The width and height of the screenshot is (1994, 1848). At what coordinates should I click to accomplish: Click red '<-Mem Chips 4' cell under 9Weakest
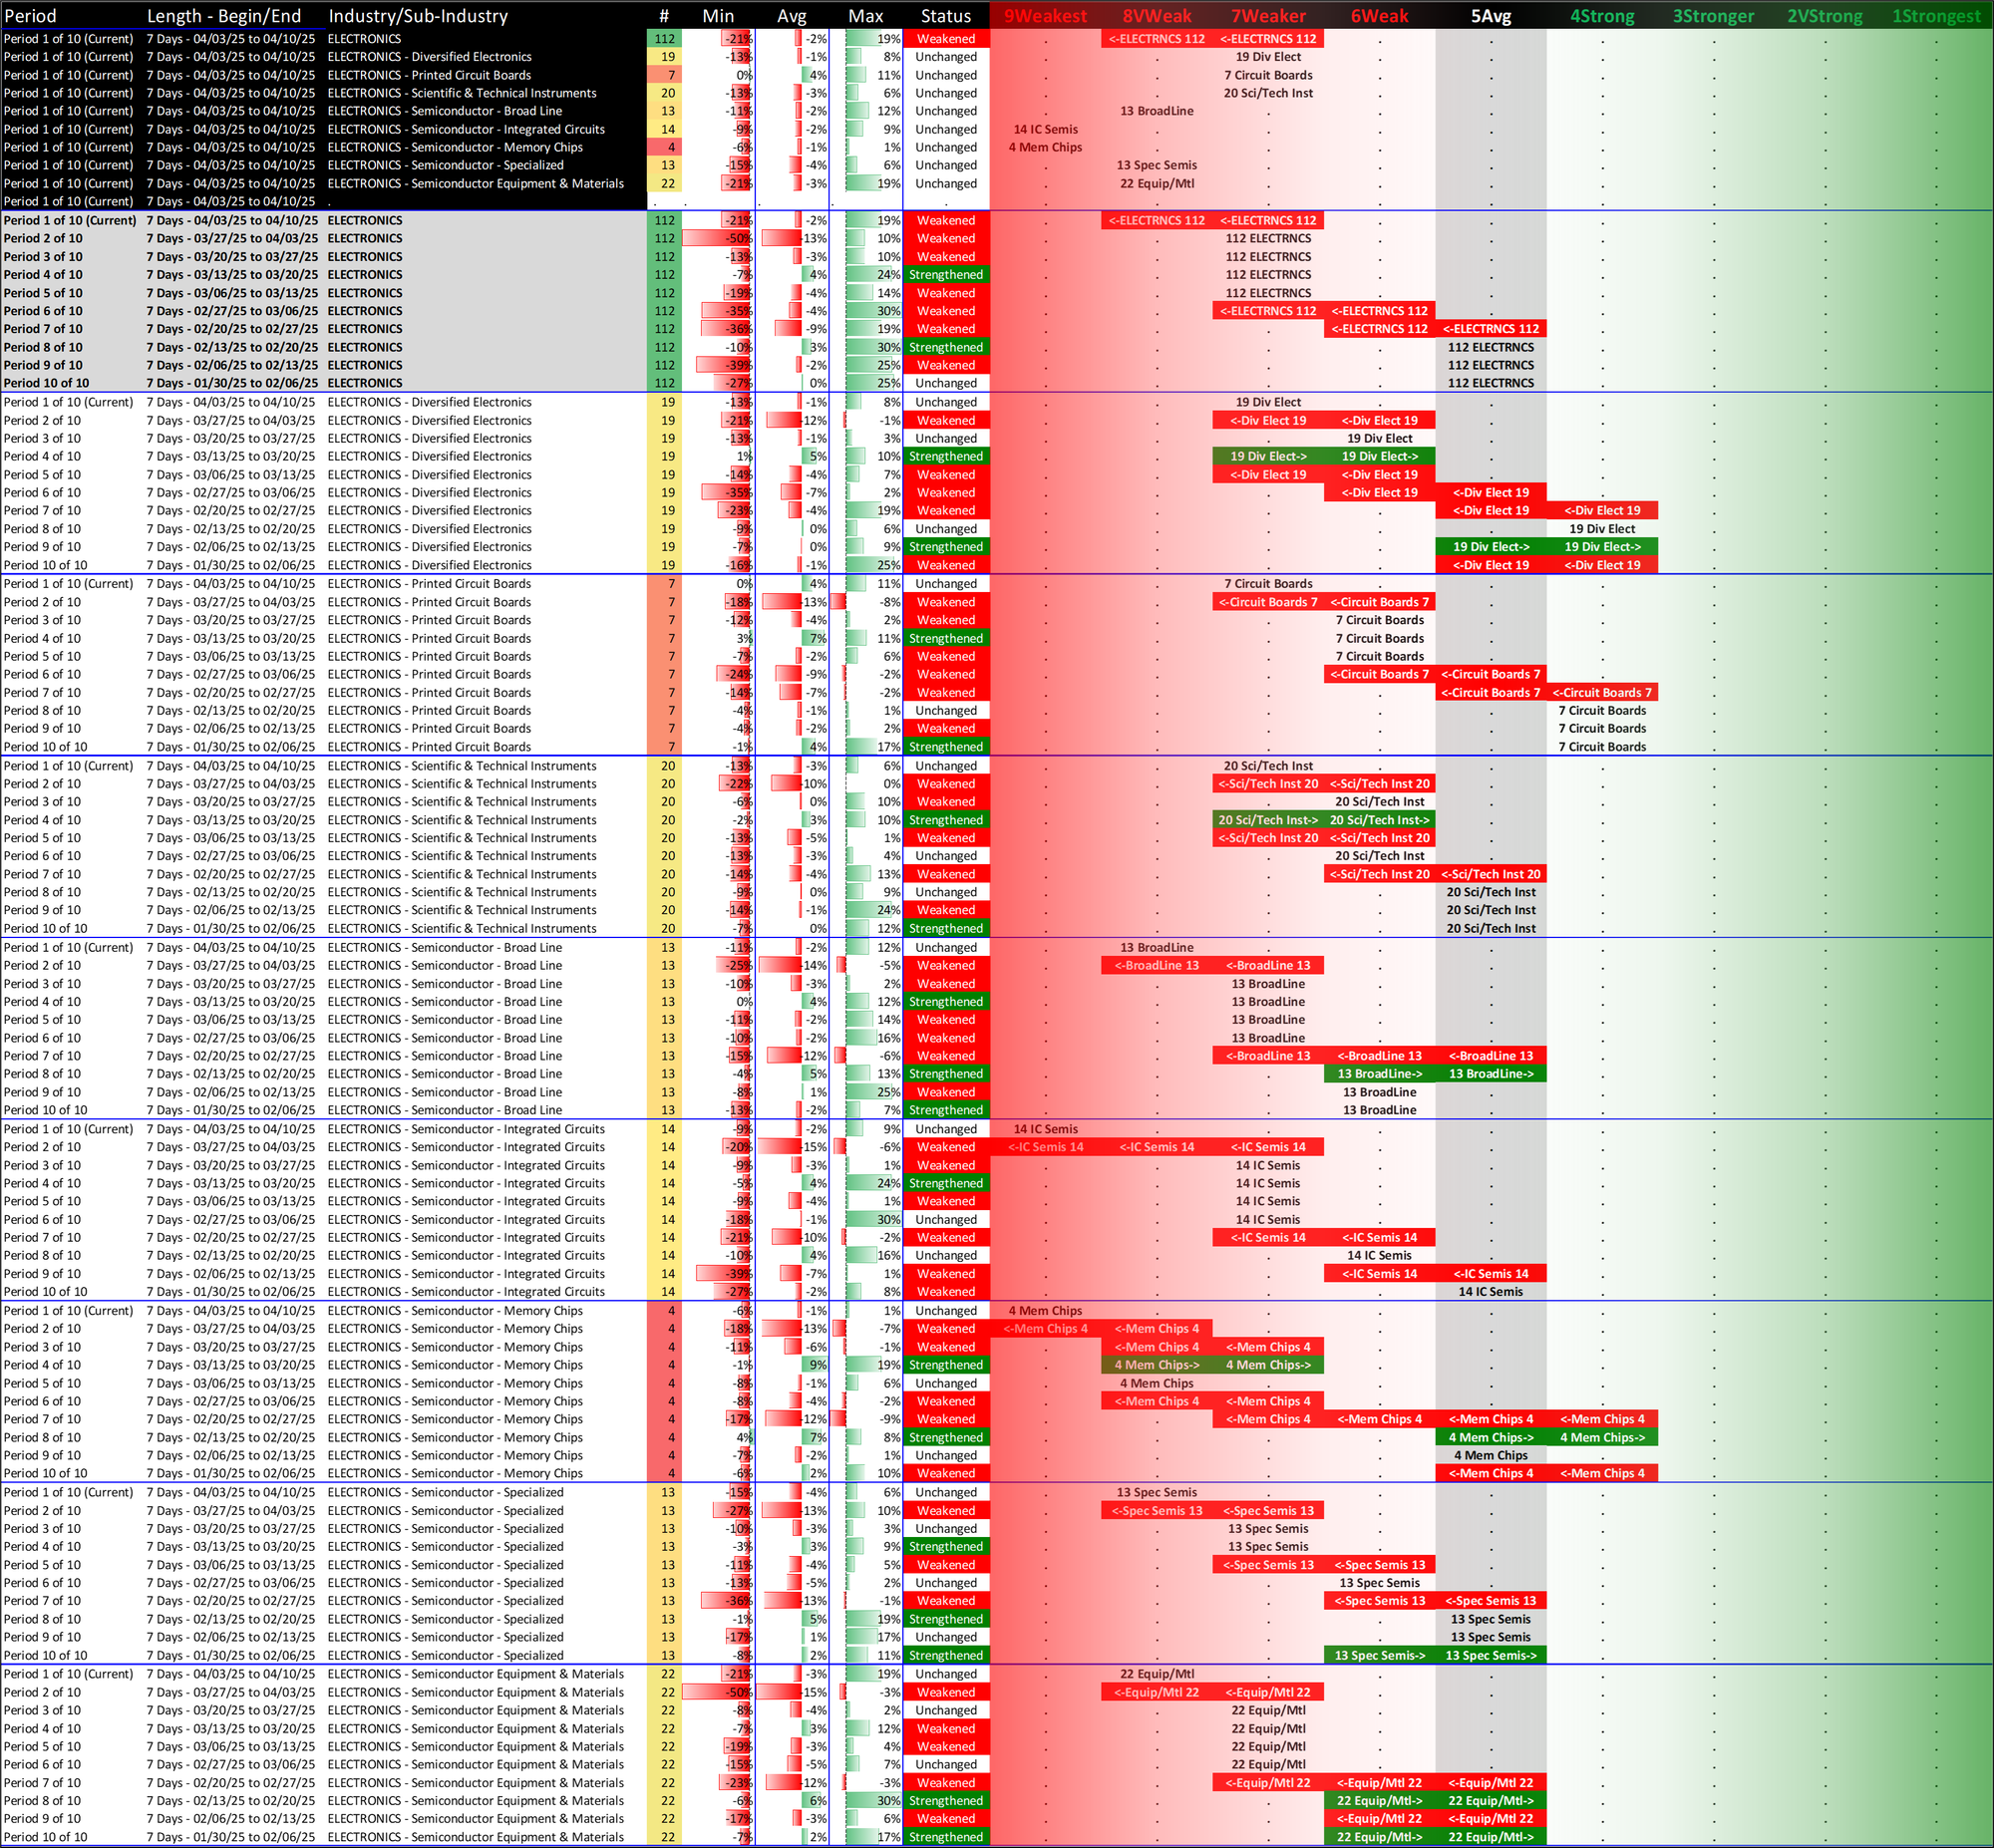[x=1045, y=1329]
